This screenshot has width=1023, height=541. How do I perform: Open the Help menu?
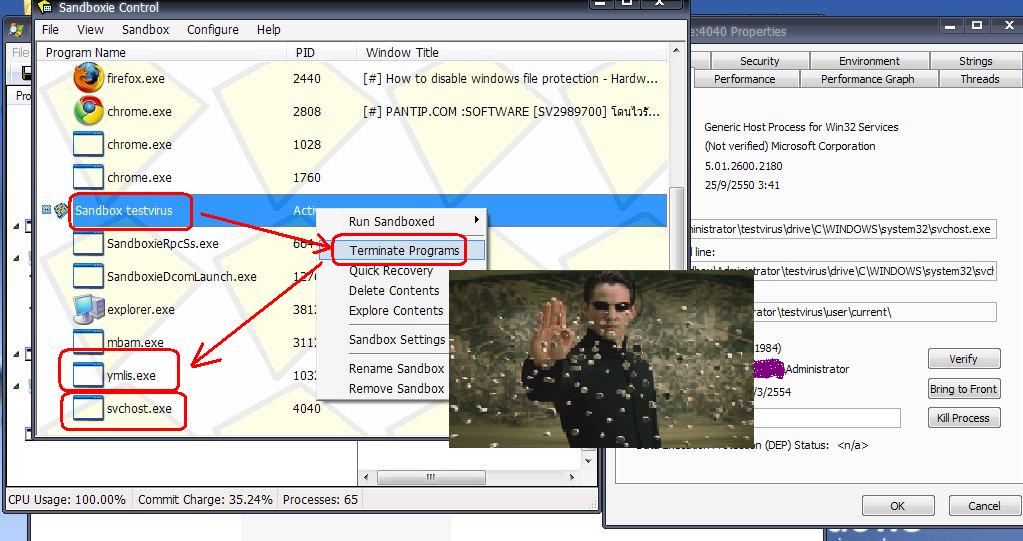coord(268,29)
